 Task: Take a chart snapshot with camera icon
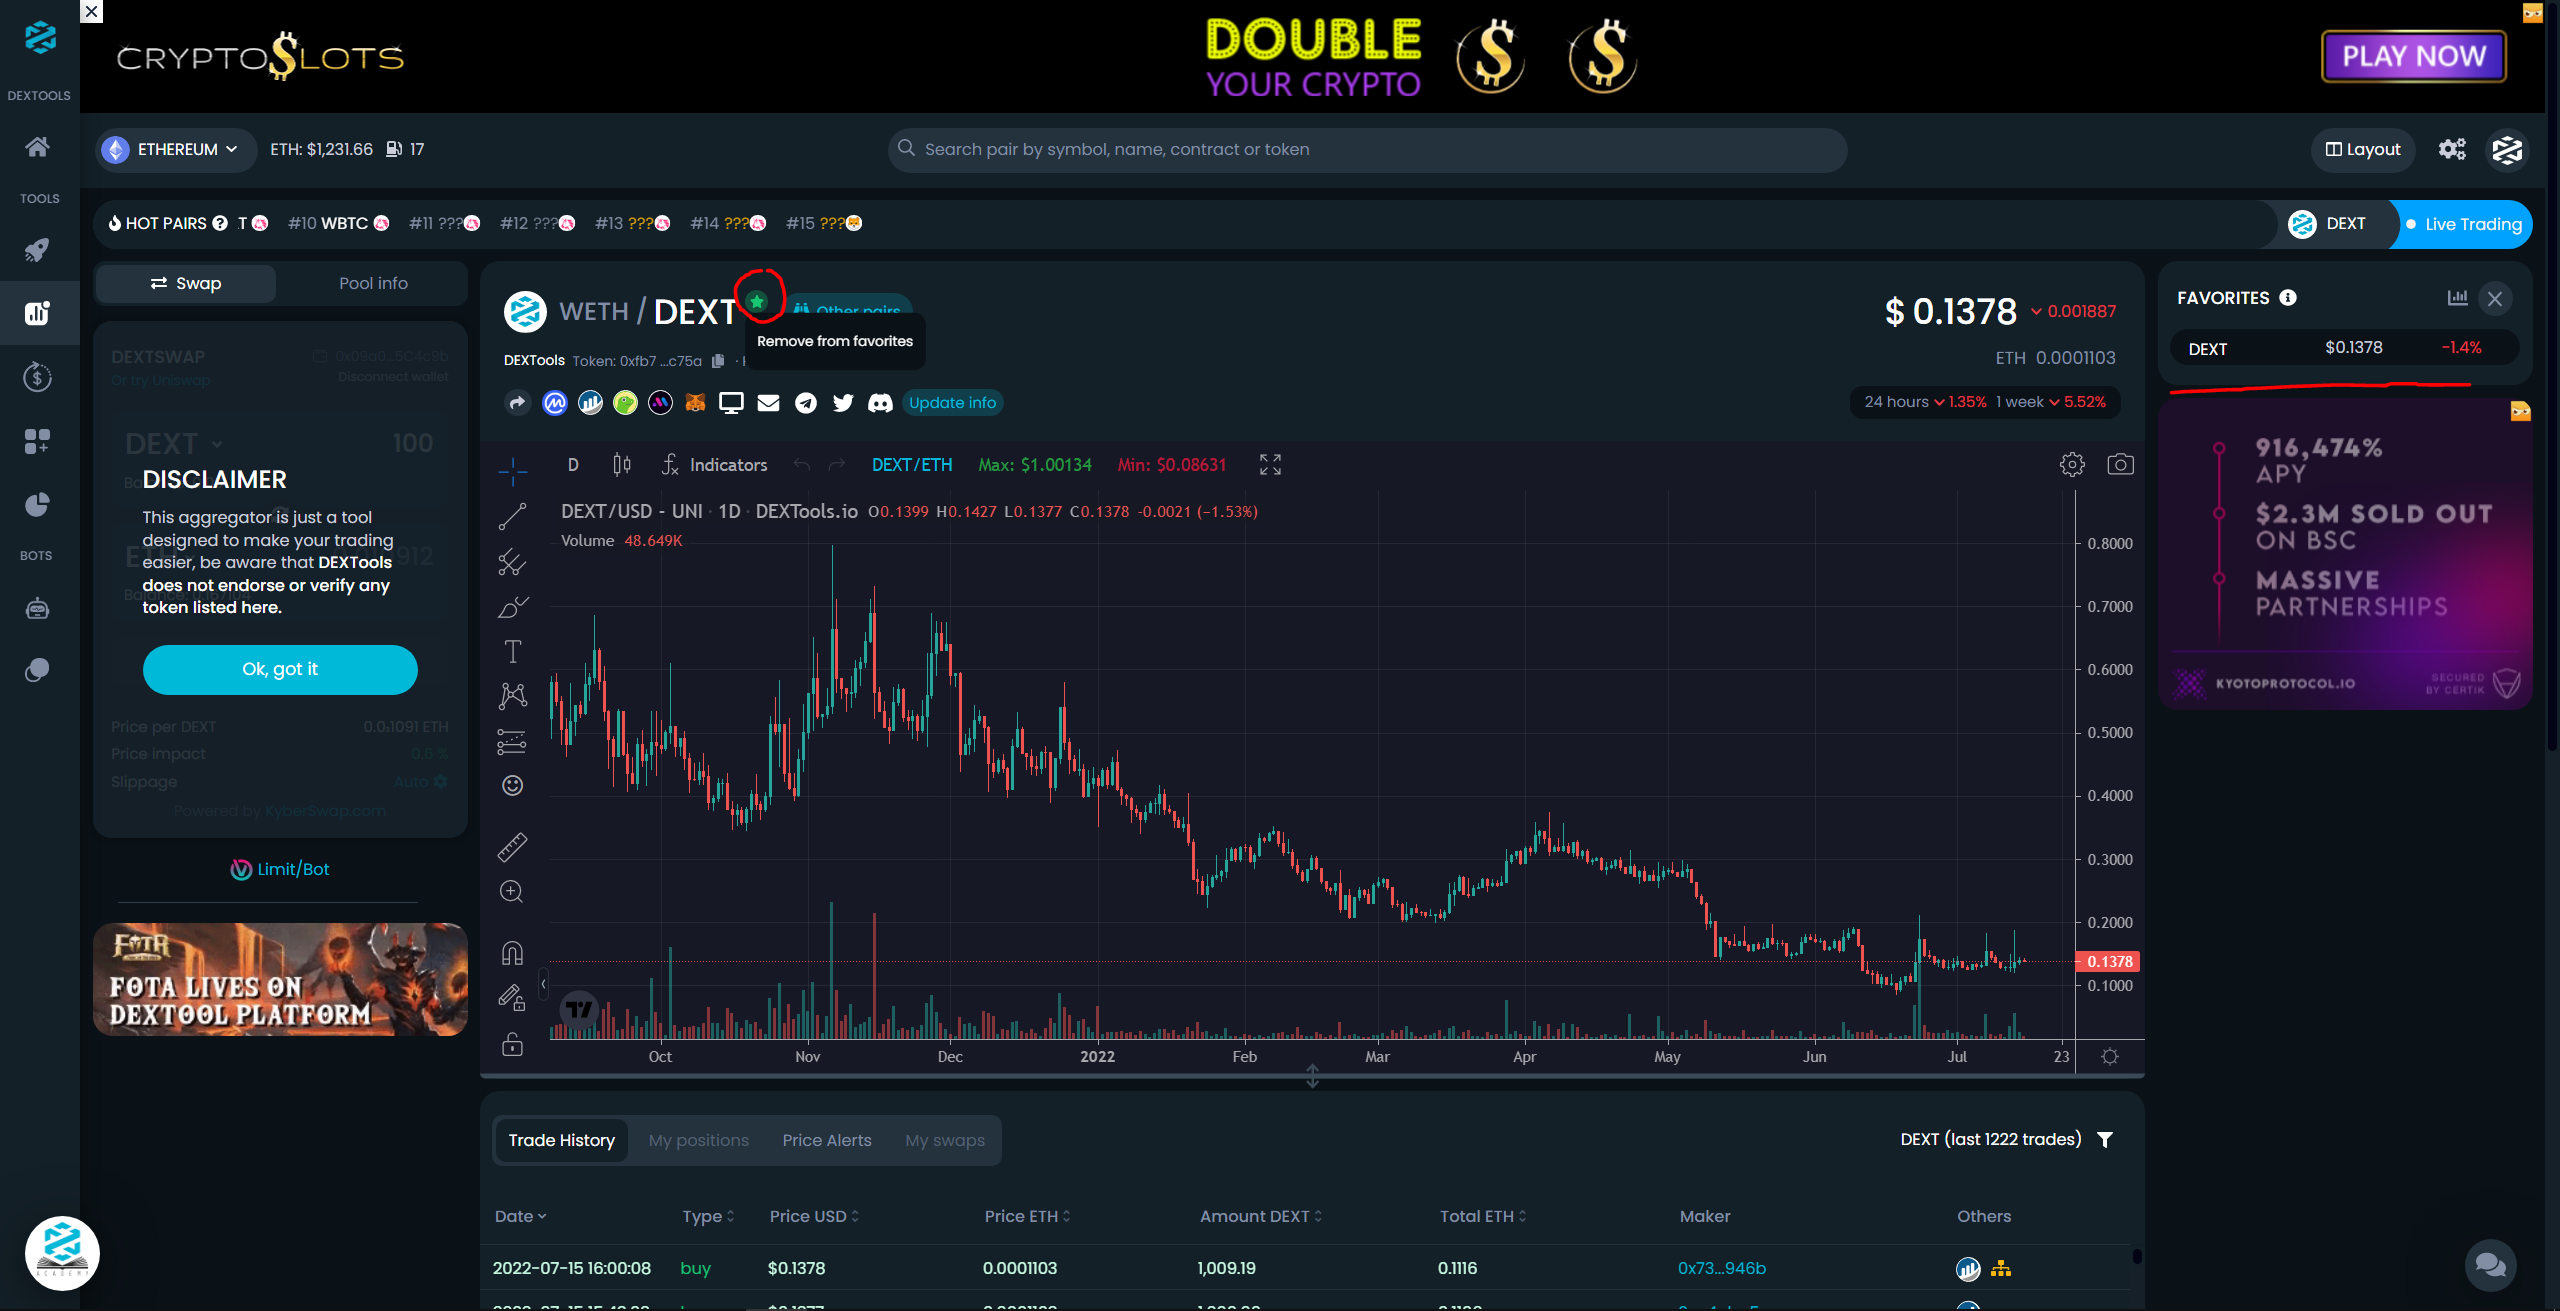[2121, 465]
